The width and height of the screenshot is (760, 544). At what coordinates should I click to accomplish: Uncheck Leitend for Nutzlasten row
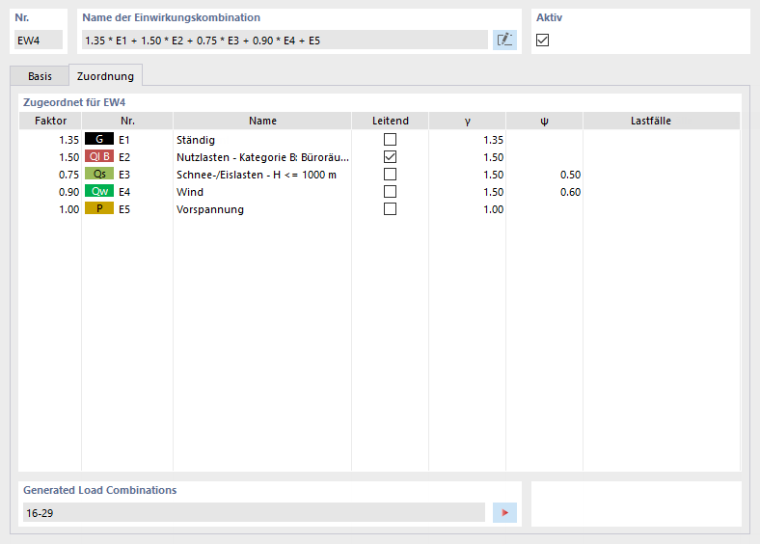click(390, 157)
